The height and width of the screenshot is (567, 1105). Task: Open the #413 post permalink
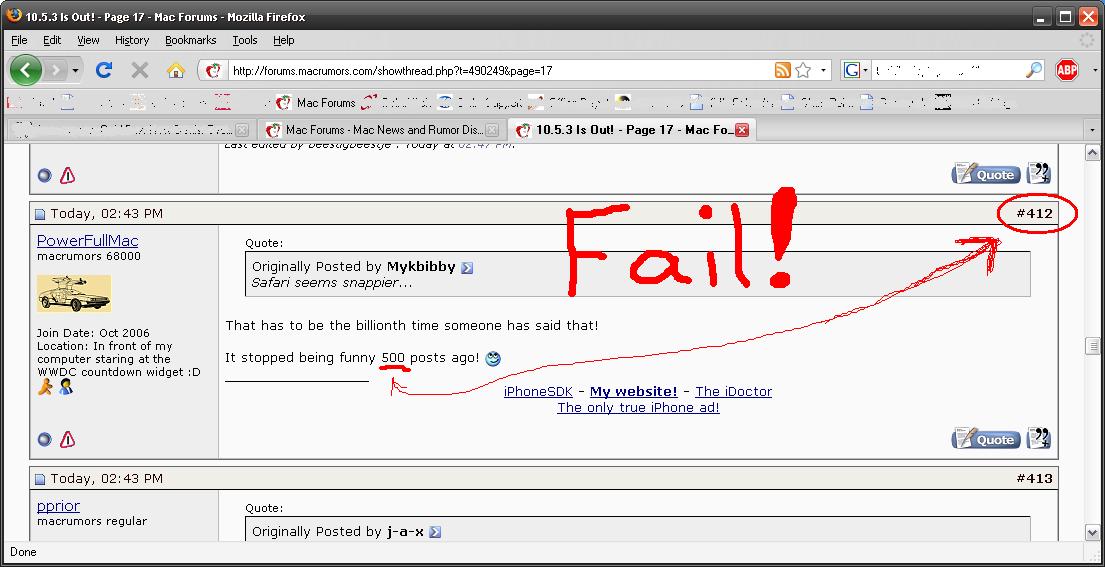tap(1034, 478)
